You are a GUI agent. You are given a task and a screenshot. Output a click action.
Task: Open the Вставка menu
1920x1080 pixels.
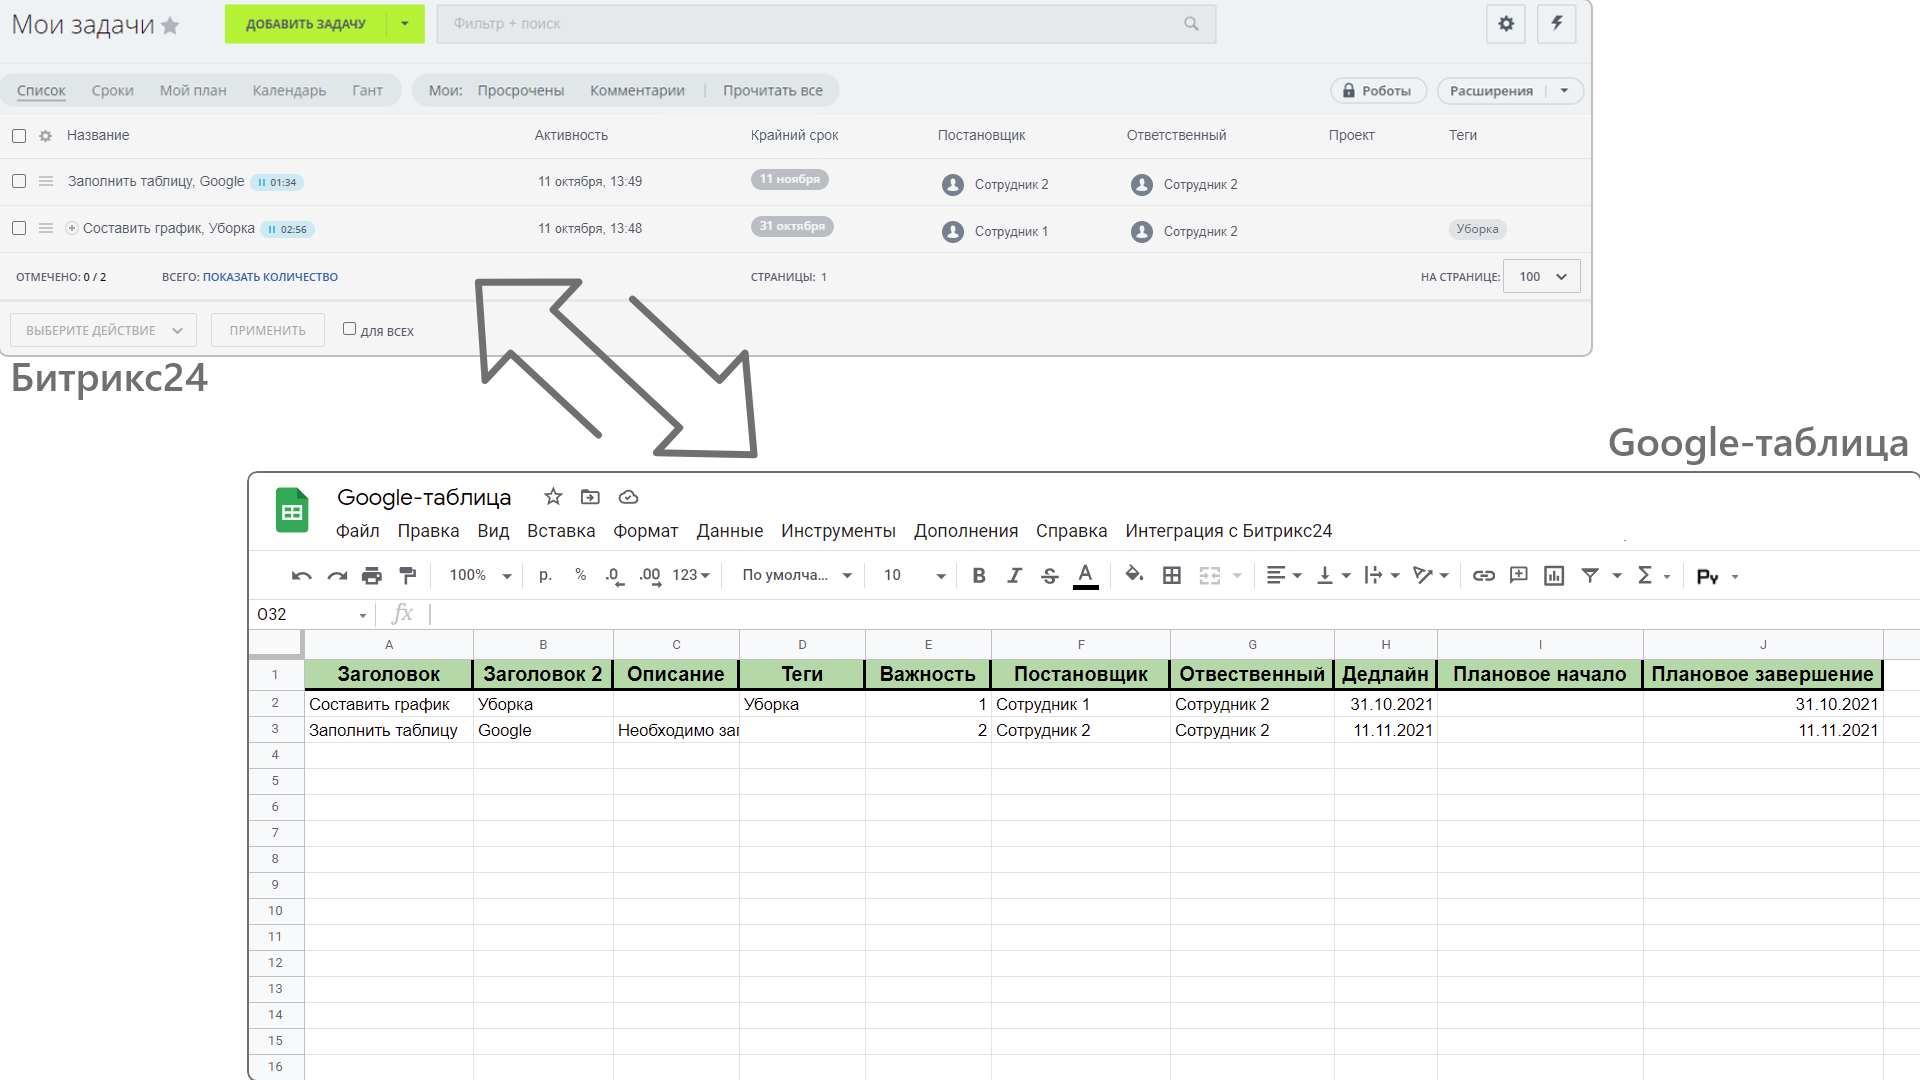(x=561, y=531)
